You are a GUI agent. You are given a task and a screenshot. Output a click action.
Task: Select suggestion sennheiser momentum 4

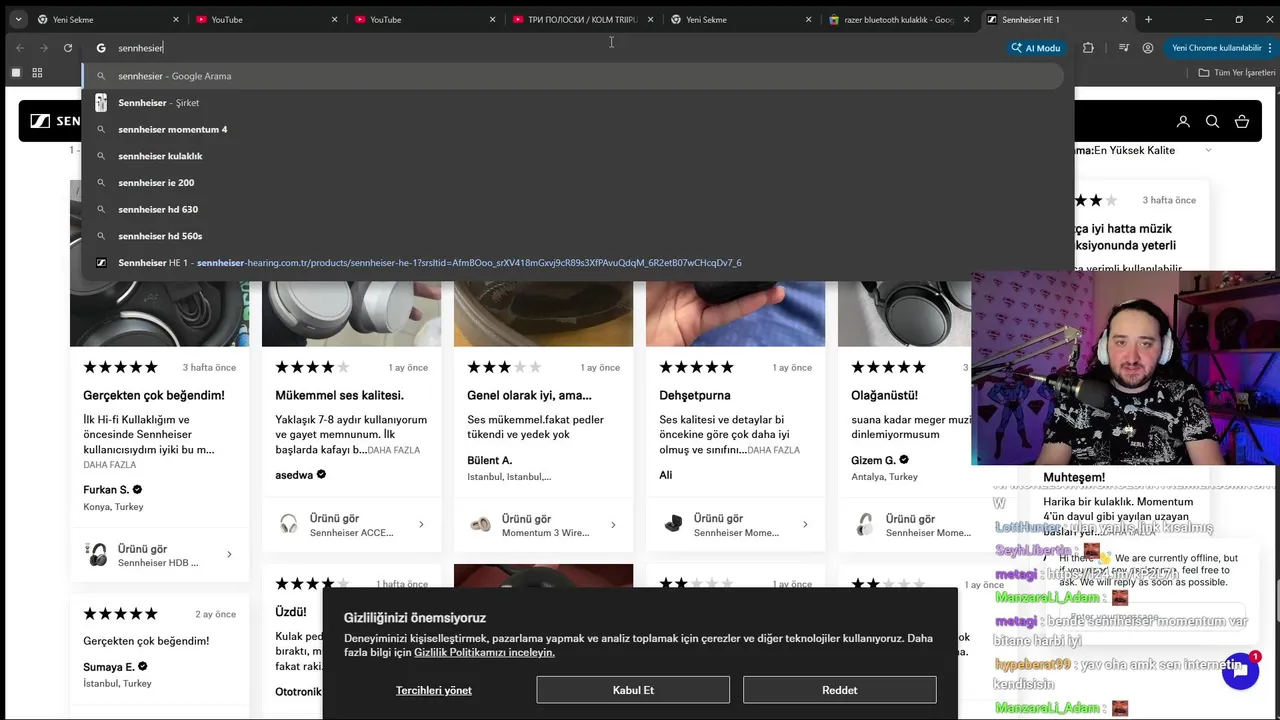point(572,129)
